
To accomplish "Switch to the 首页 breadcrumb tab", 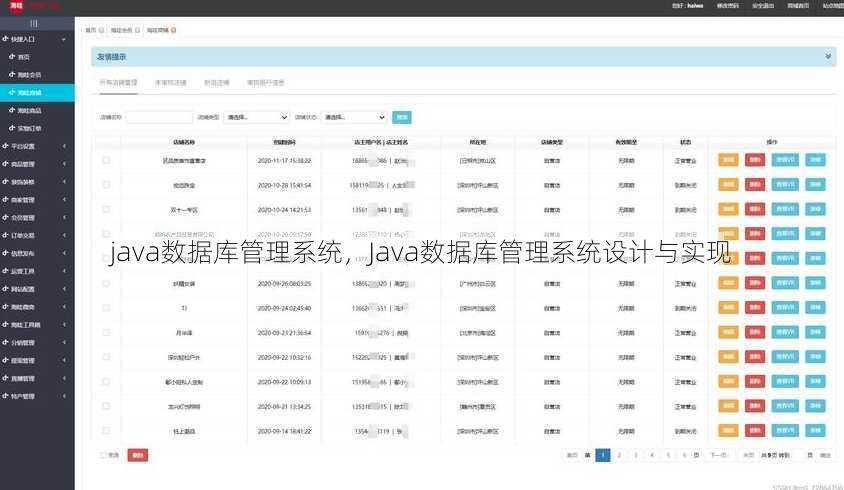I will coord(90,31).
